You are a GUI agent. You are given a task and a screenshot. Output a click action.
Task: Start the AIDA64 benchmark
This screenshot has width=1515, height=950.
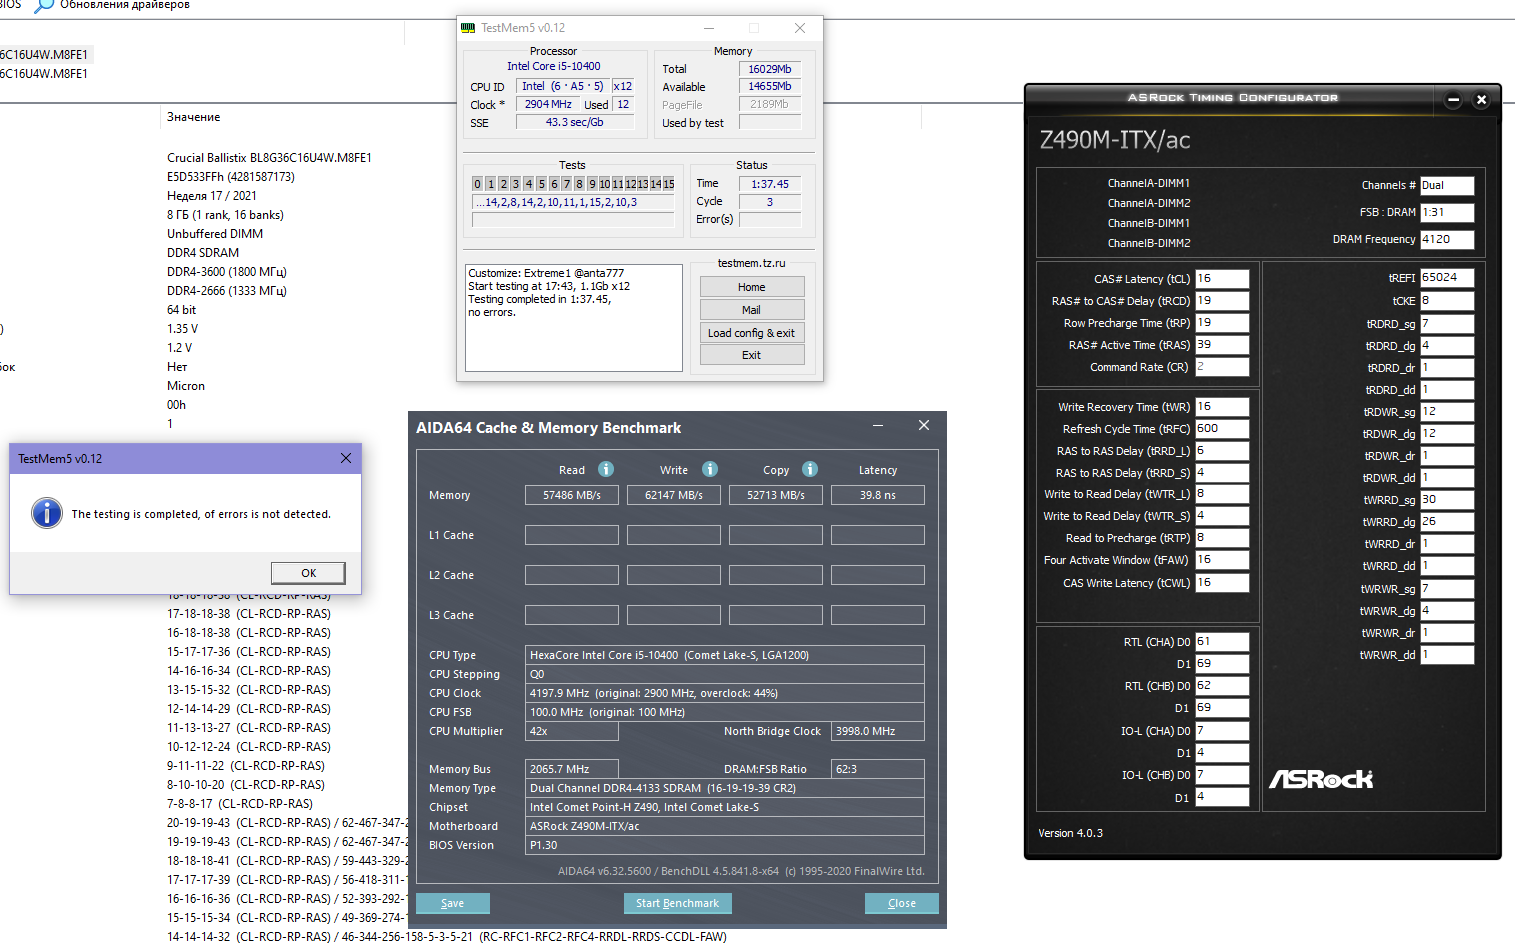tap(677, 903)
